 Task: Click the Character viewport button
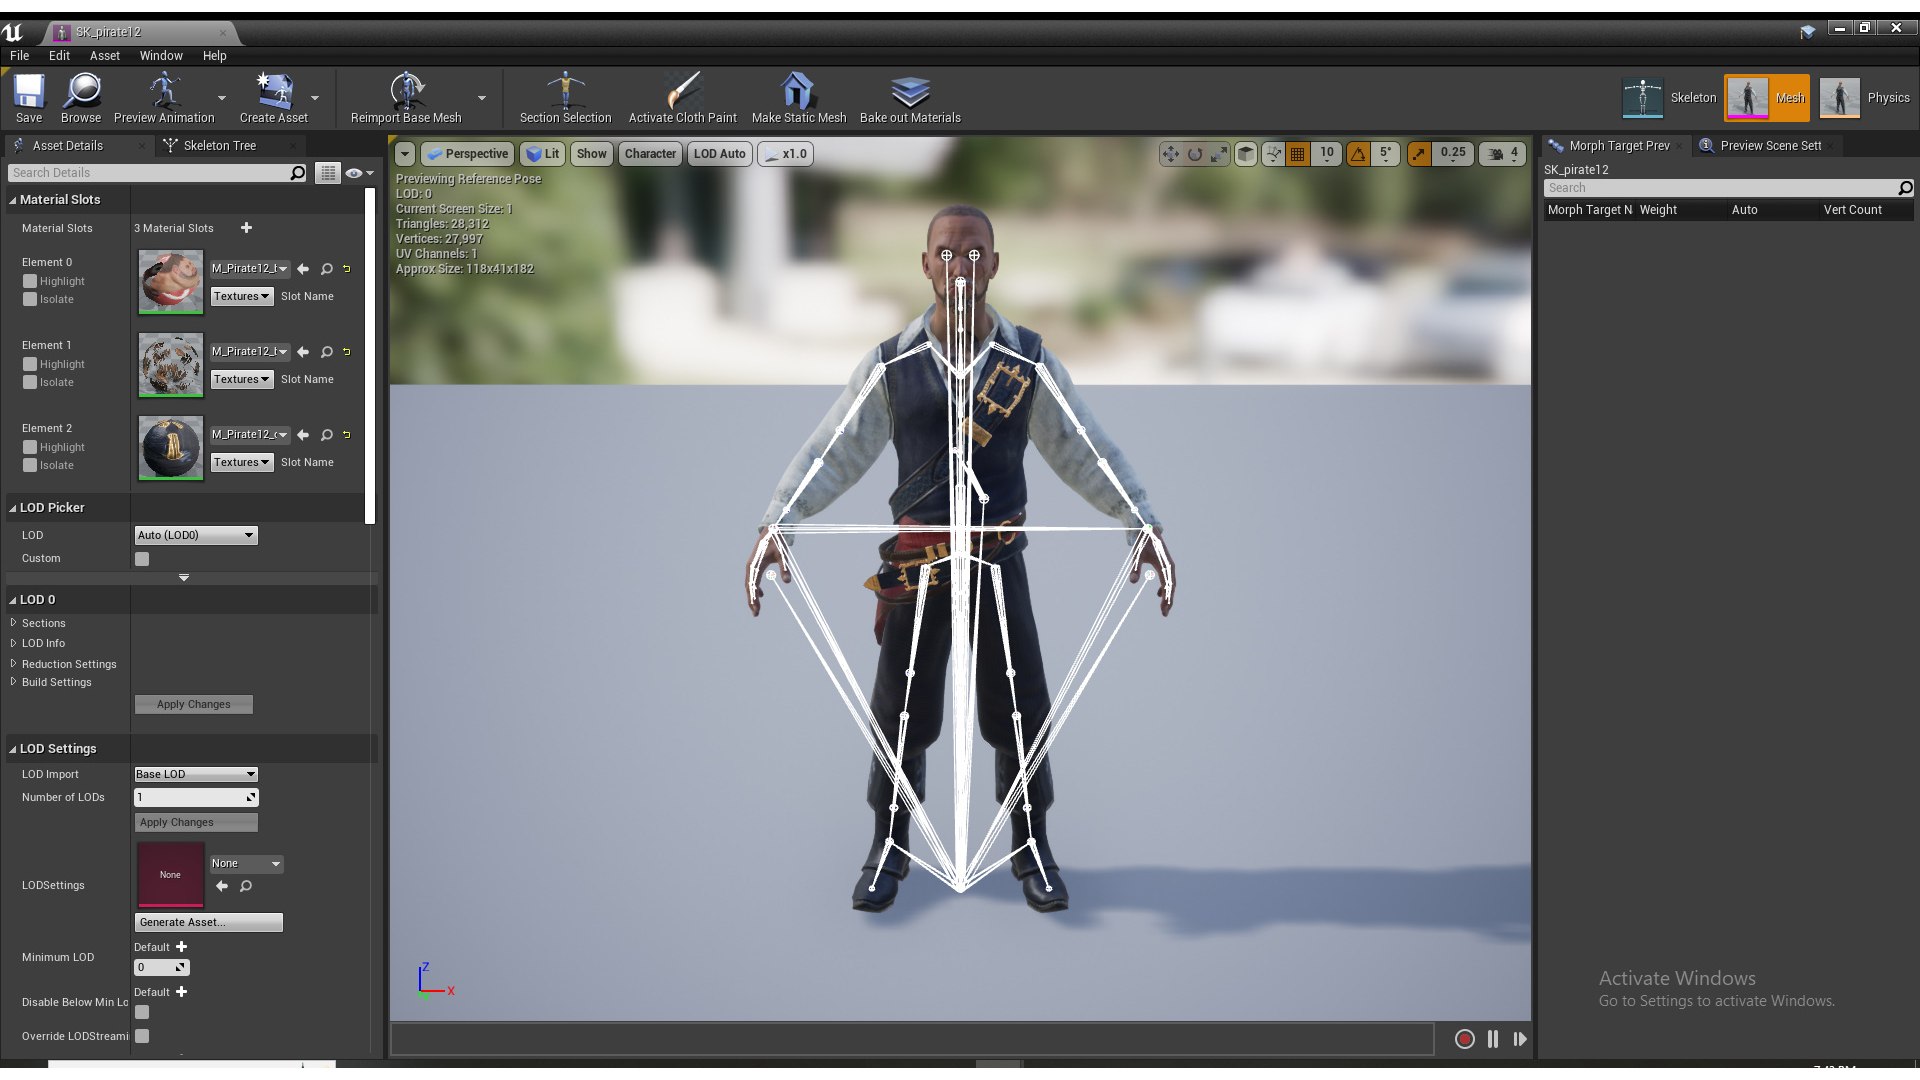click(x=650, y=154)
